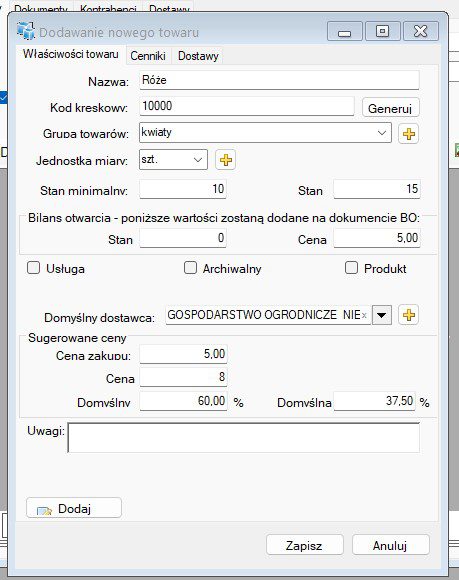Check the Produkt option

[x=351, y=268]
